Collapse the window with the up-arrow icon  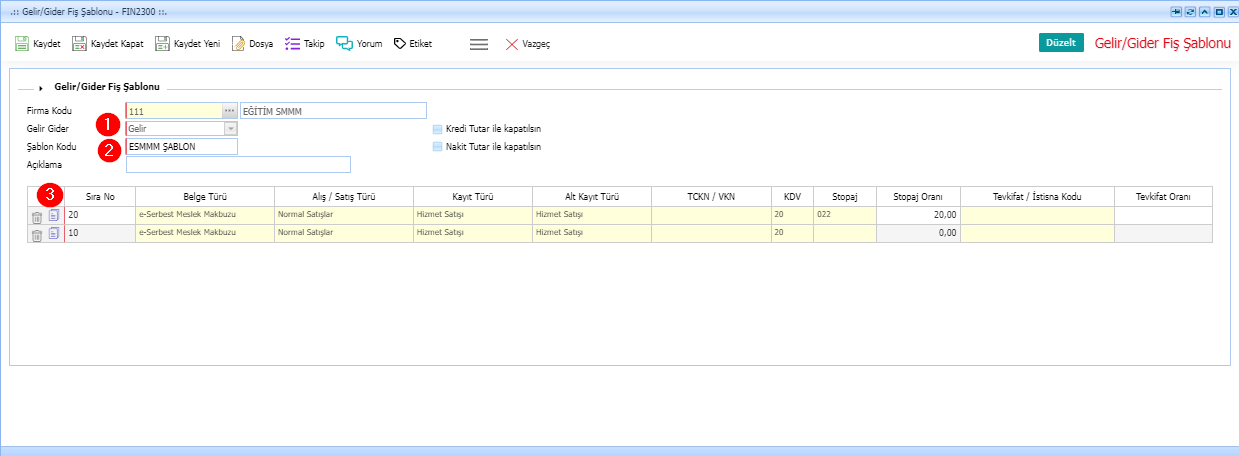click(1204, 10)
